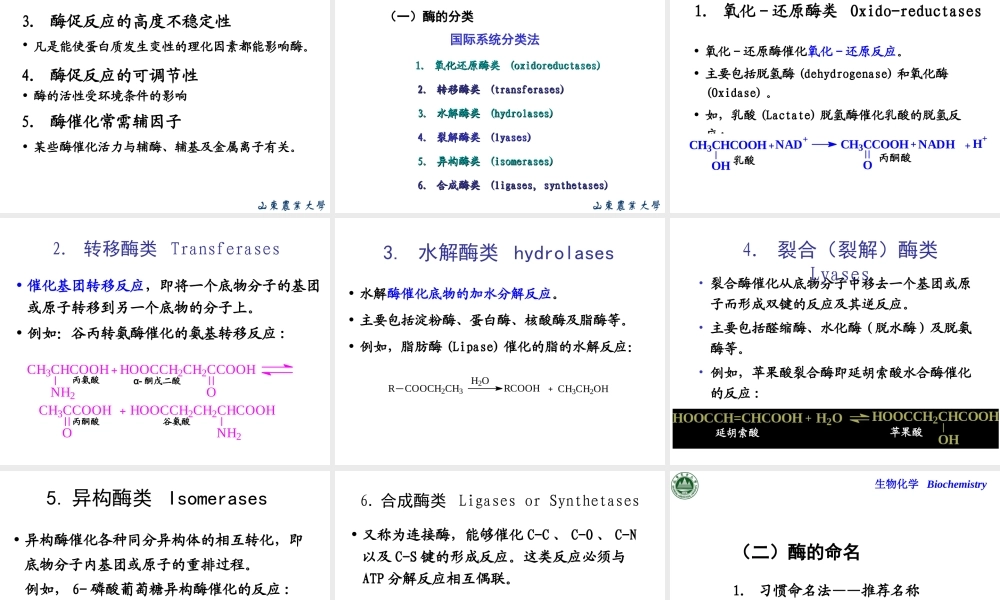The image size is (1000, 600).
Task: Open the slide titled "3. 水解酶类 hydrolases"
Action: [498, 253]
